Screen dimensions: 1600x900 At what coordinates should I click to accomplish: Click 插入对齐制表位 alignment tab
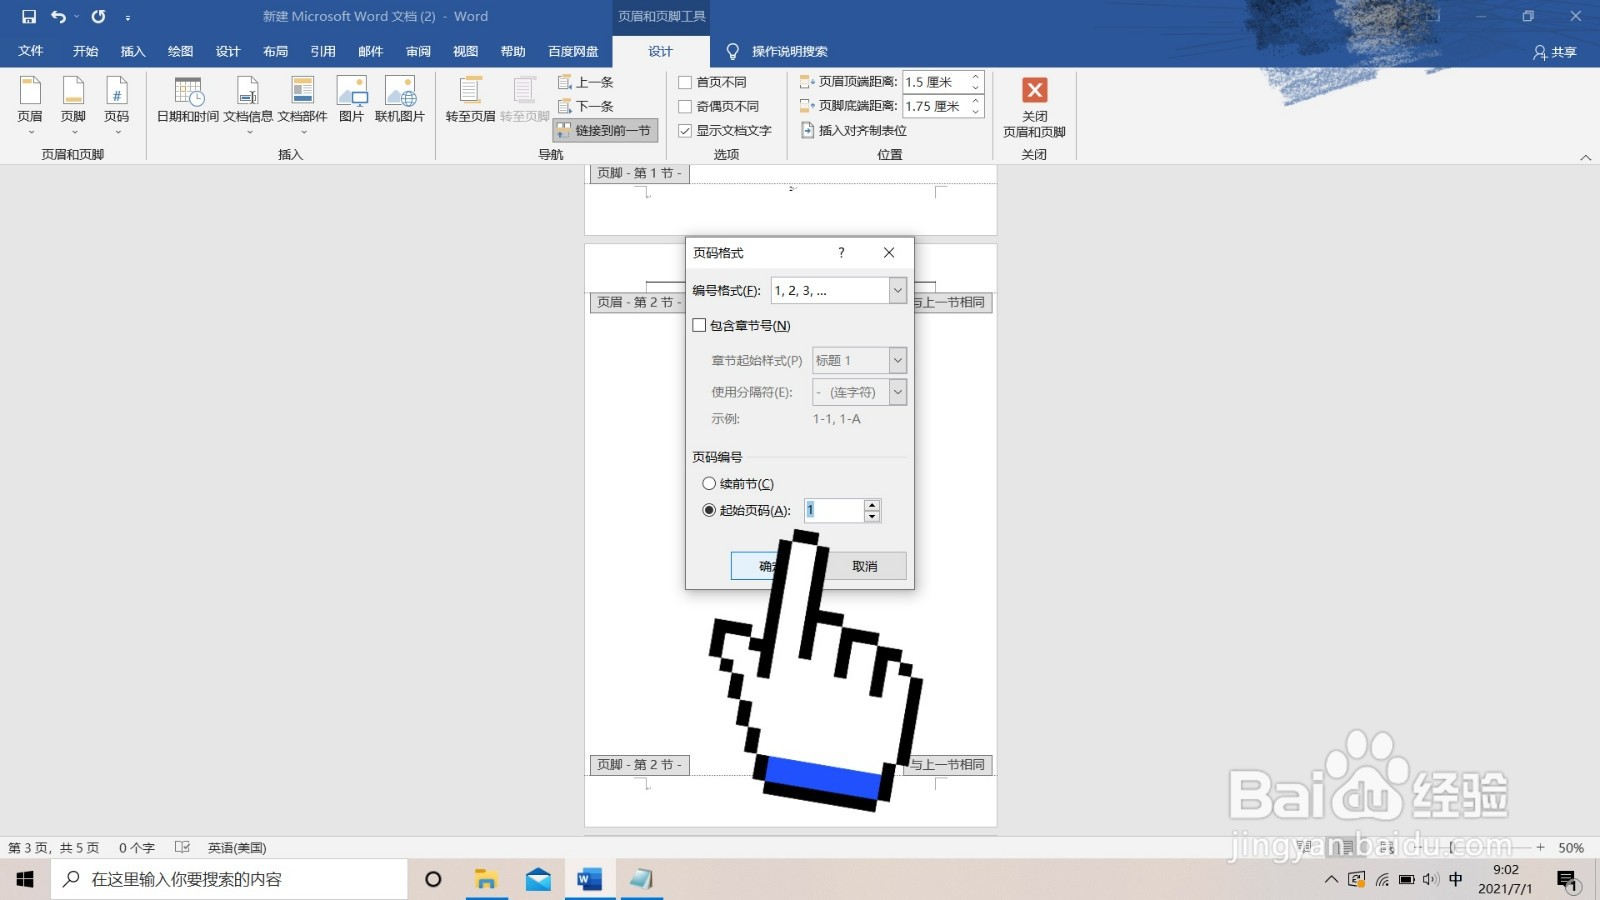854,130
